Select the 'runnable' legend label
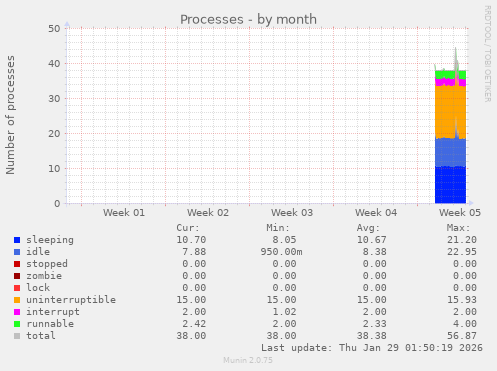 tap(50, 324)
